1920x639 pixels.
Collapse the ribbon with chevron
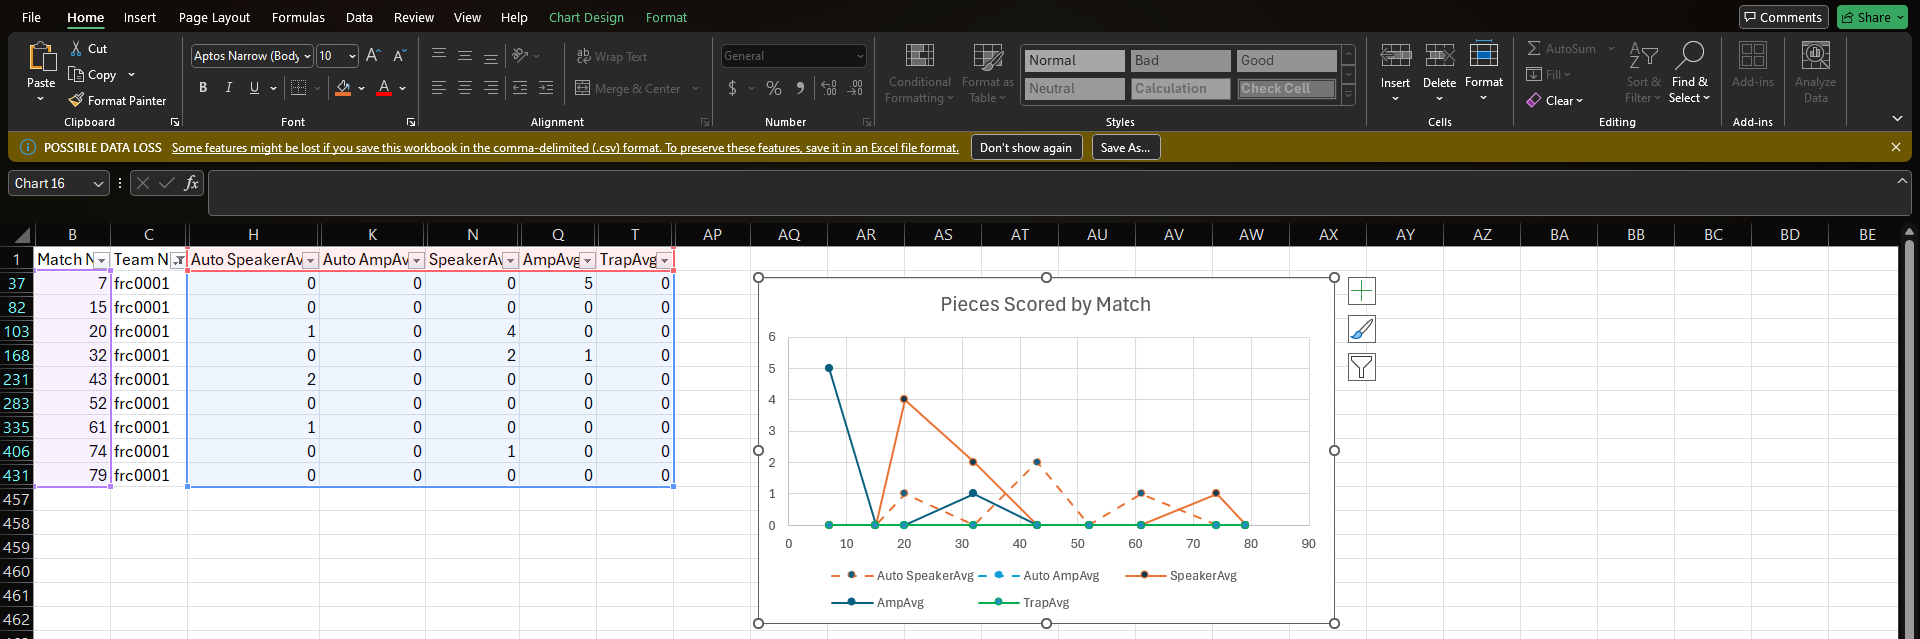click(1897, 119)
